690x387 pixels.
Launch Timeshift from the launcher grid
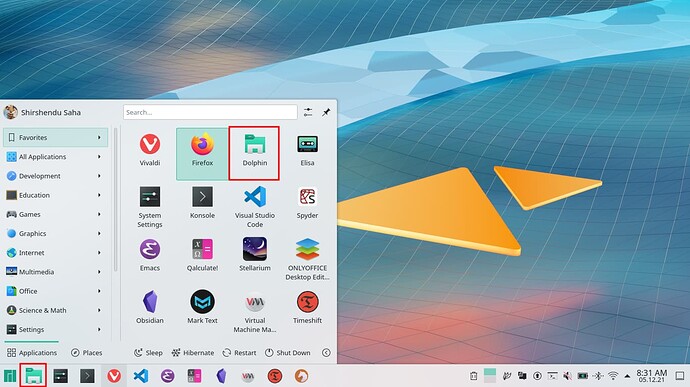[307, 307]
